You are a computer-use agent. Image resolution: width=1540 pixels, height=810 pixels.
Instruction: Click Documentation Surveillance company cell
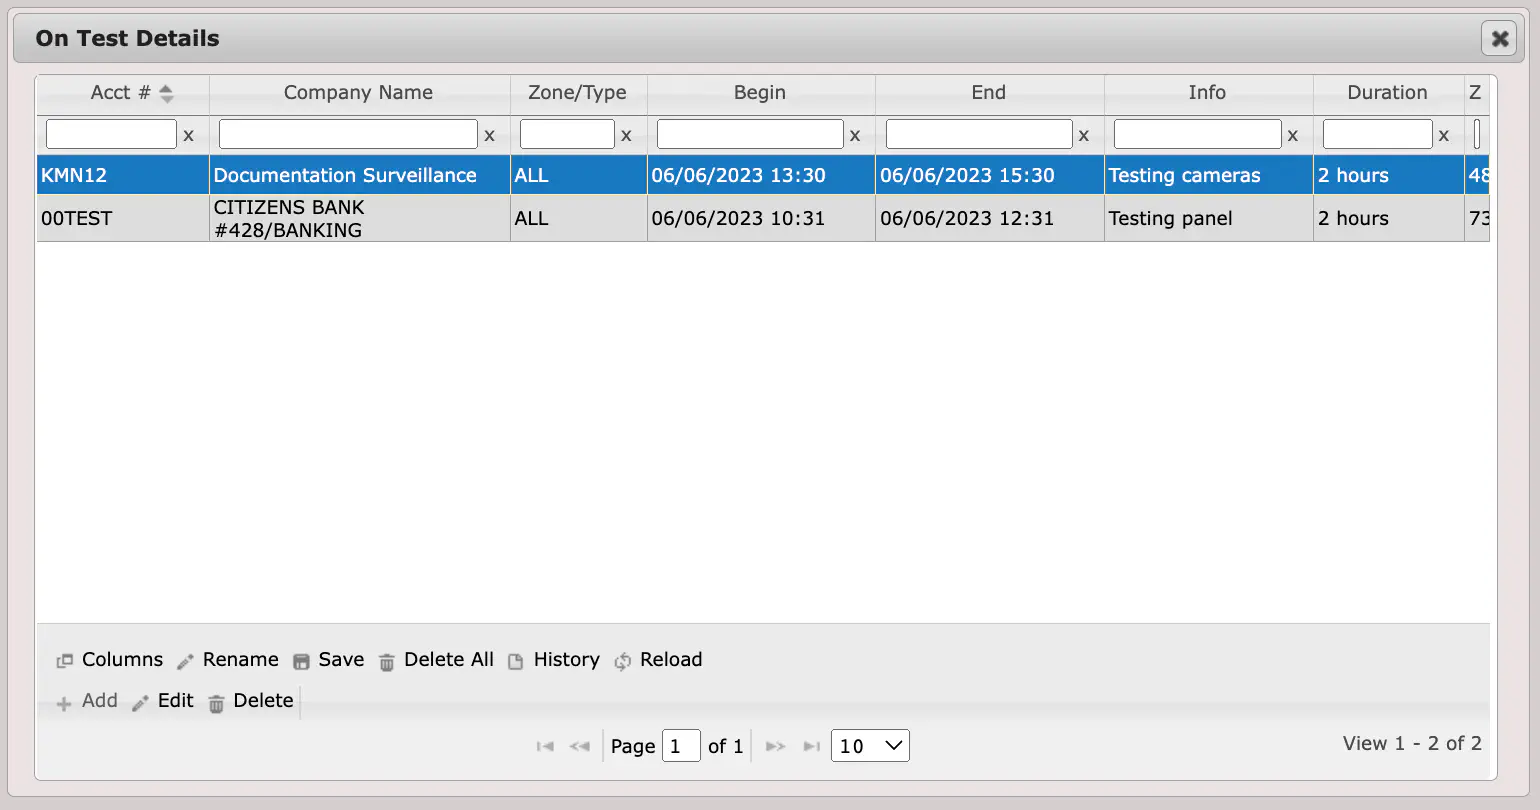click(359, 175)
